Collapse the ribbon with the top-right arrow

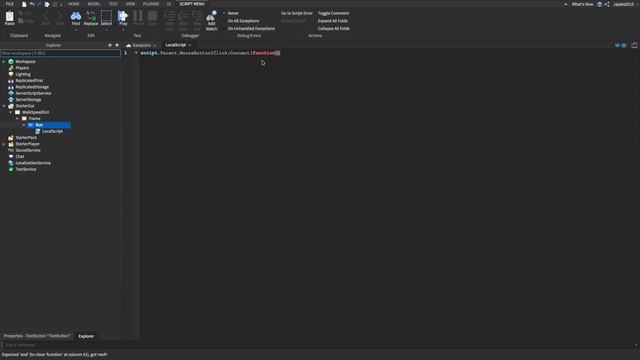click(565, 4)
